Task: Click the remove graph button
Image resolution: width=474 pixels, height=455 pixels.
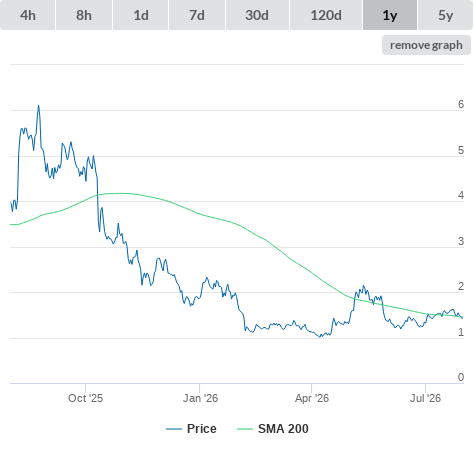Action: pyautogui.click(x=426, y=45)
